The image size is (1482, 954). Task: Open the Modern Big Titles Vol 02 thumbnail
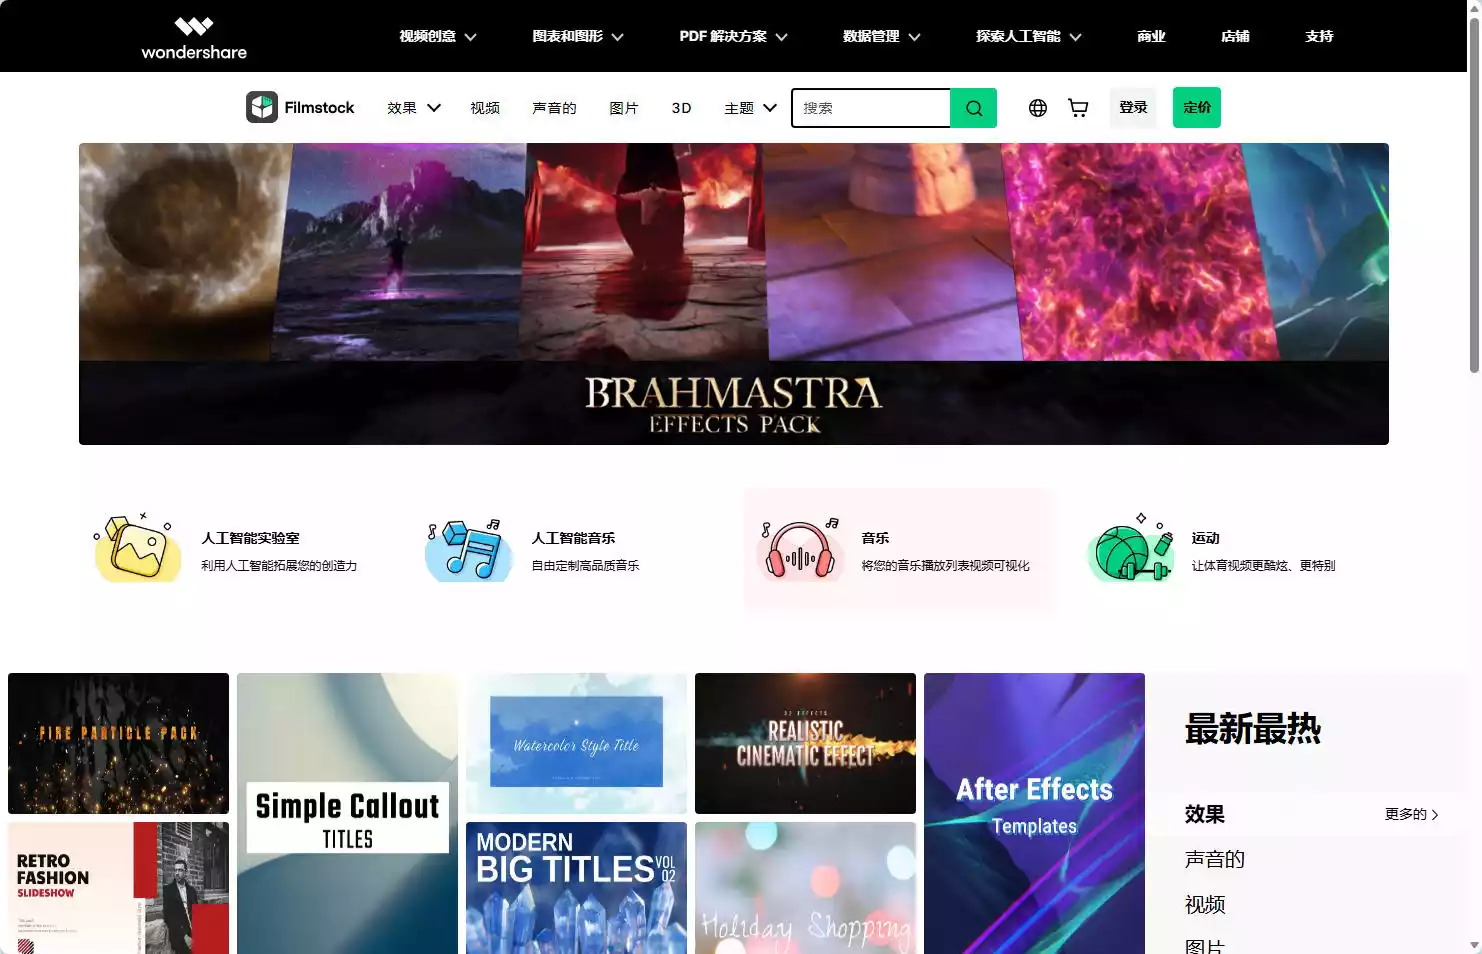pyautogui.click(x=576, y=888)
